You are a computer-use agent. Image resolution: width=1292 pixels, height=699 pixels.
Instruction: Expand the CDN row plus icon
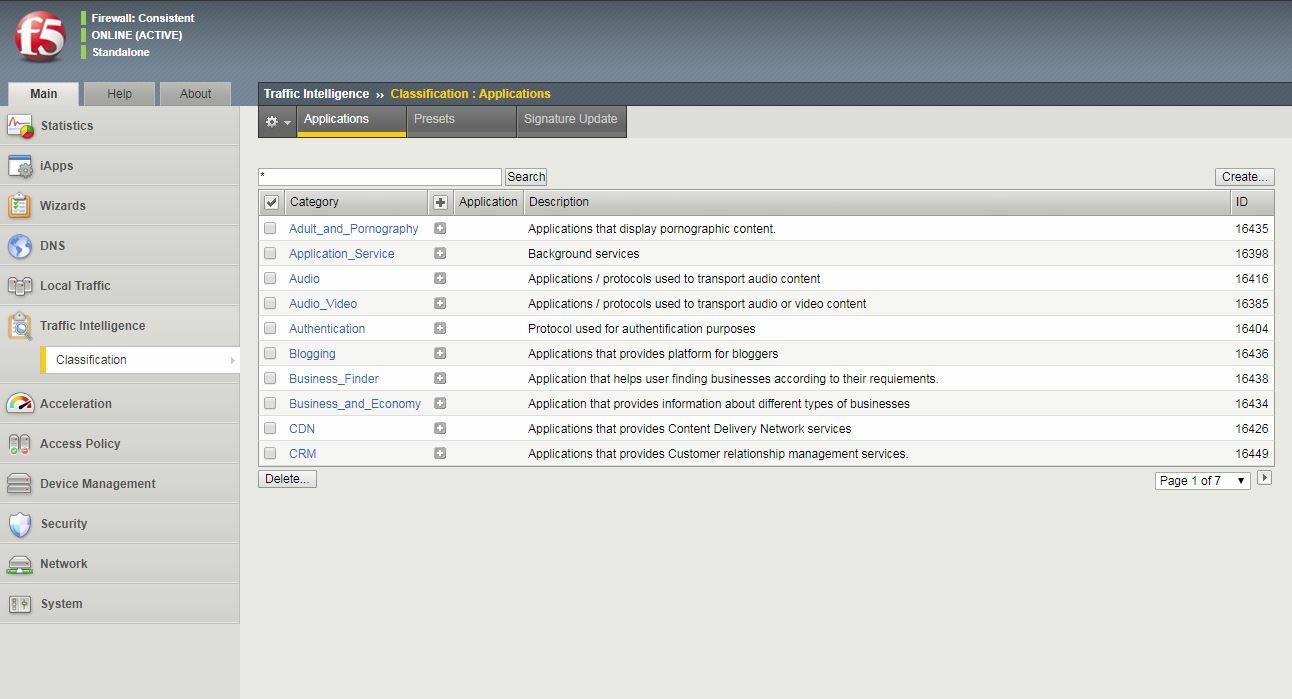coord(440,428)
